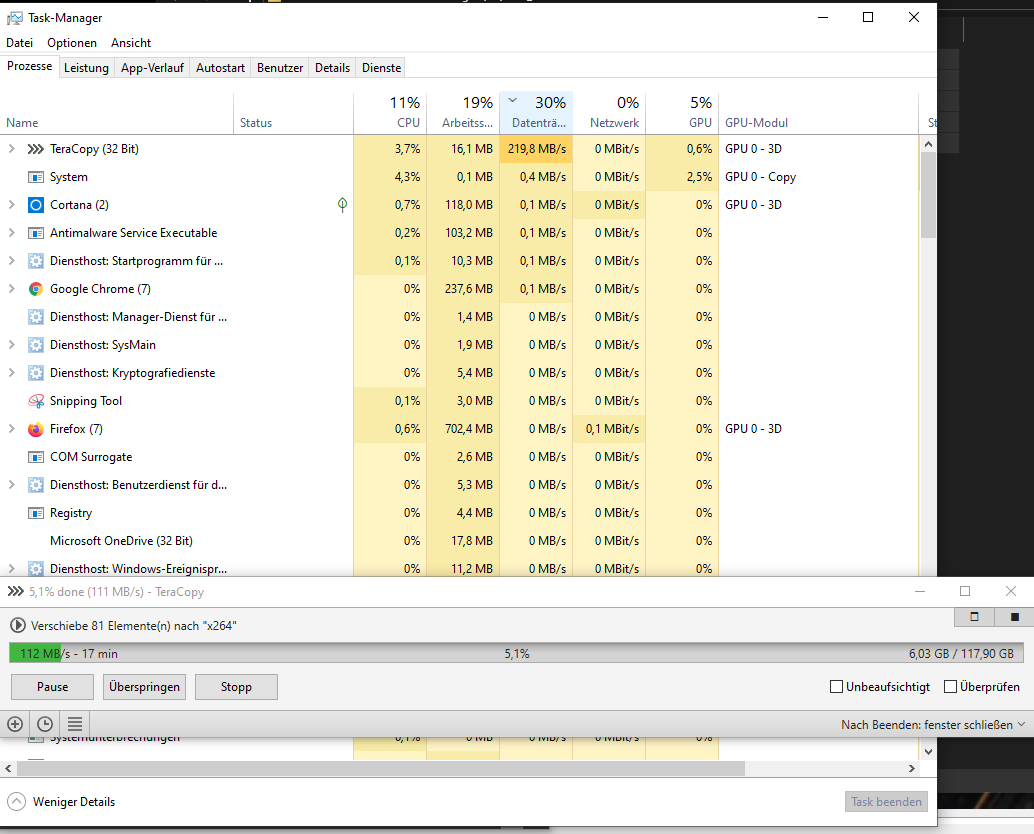Click the Überspringen button
The image size is (1034, 834).
(144, 687)
